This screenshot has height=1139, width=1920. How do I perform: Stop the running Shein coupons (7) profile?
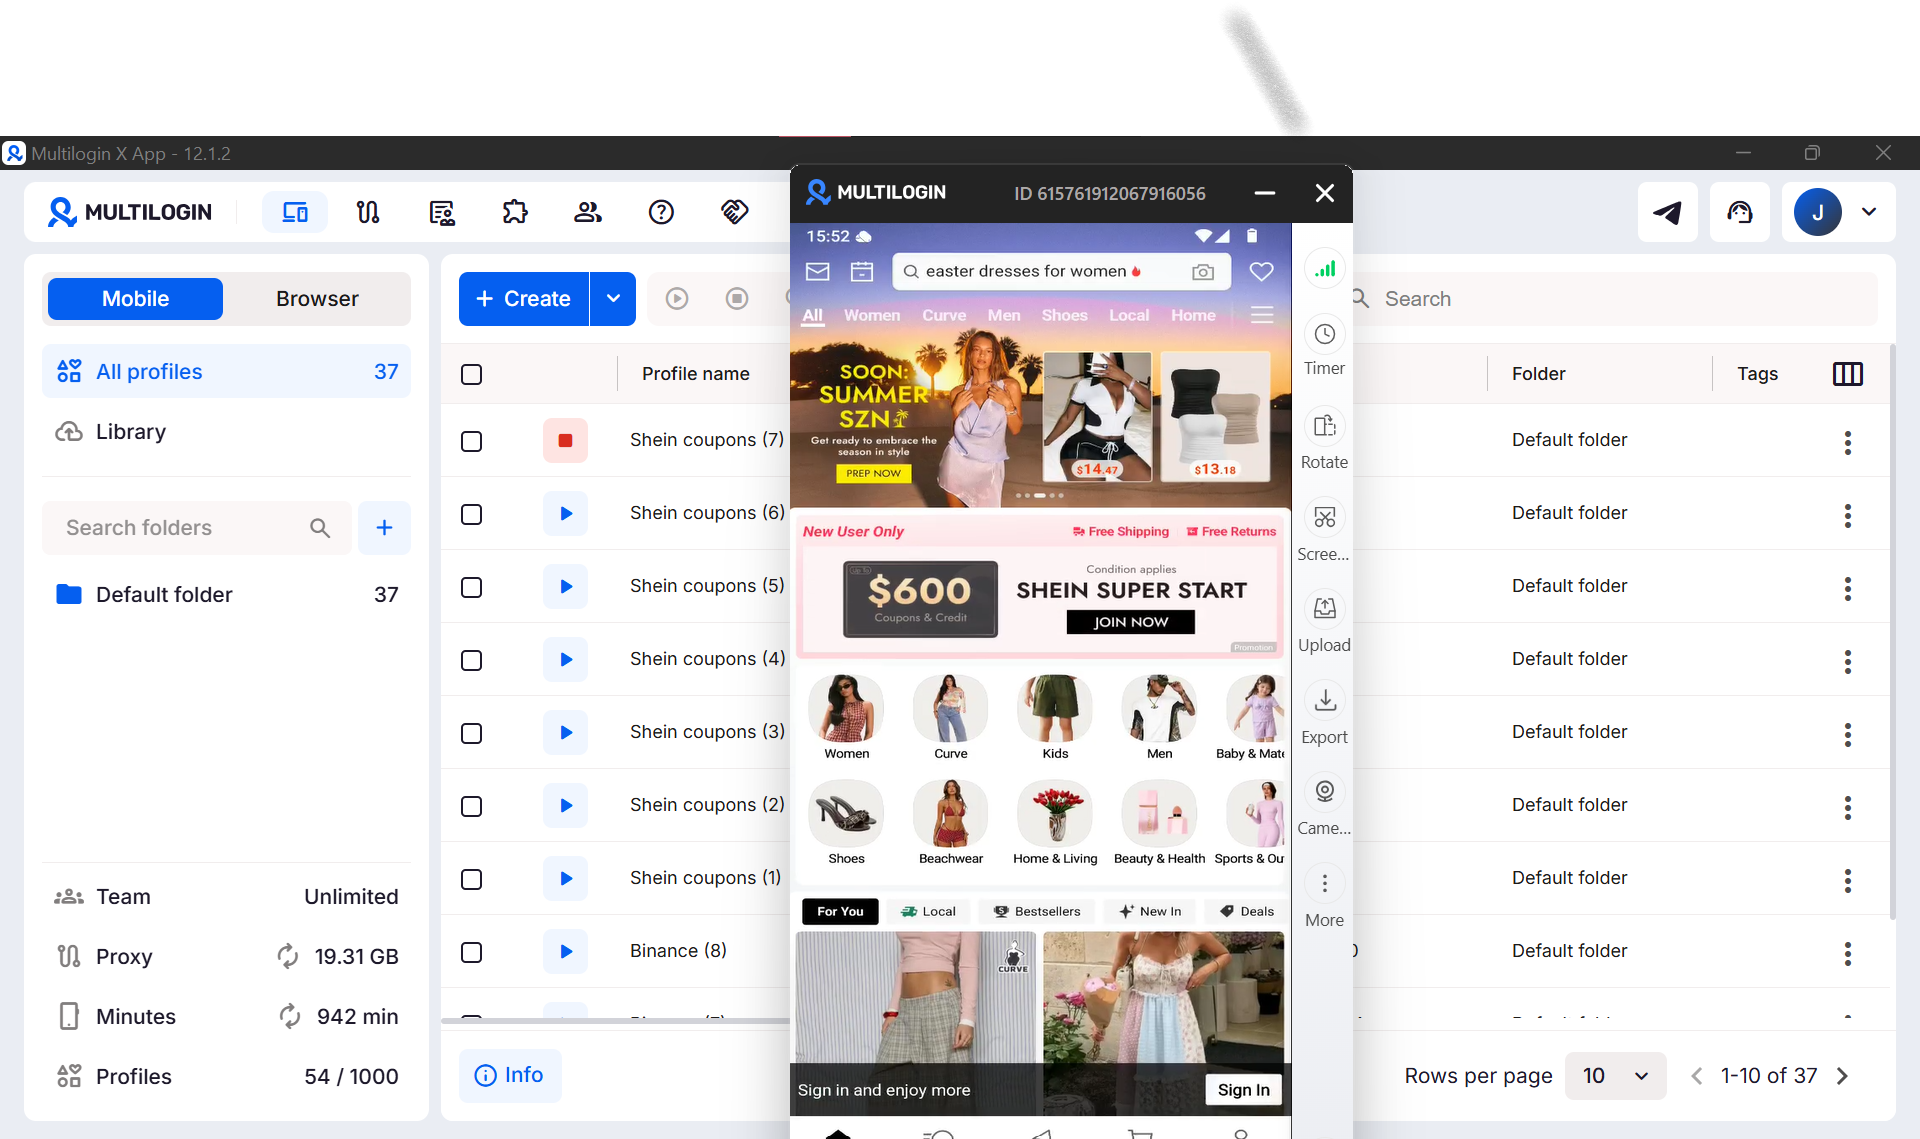[x=565, y=441]
